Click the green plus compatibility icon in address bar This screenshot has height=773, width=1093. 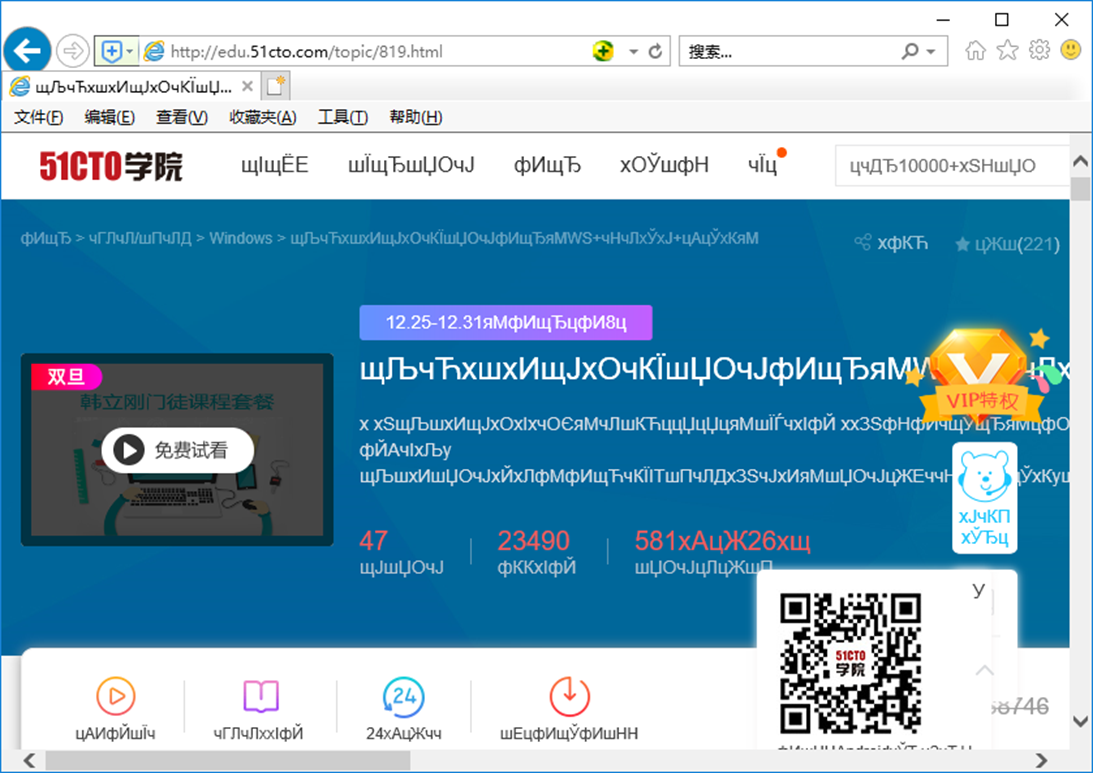click(x=603, y=51)
